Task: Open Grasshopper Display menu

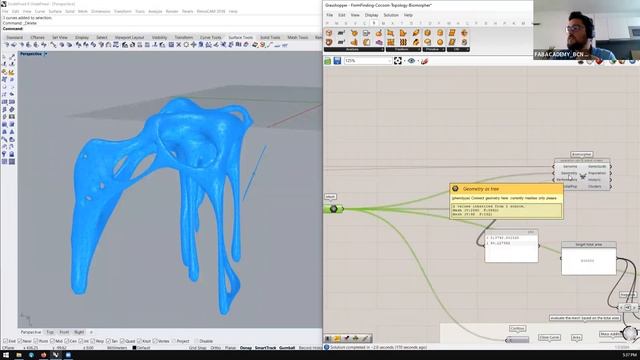Action: click(371, 15)
